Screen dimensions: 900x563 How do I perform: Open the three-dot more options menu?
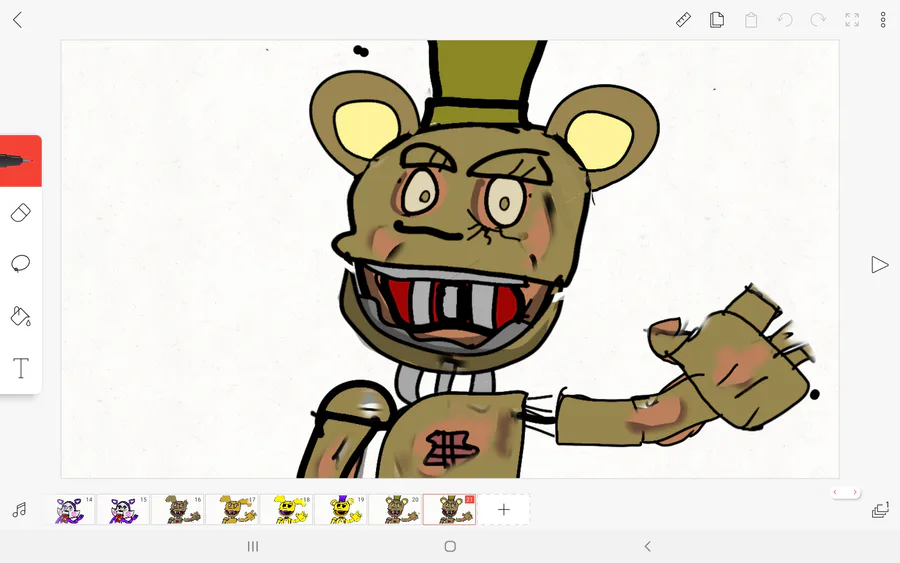tap(883, 20)
